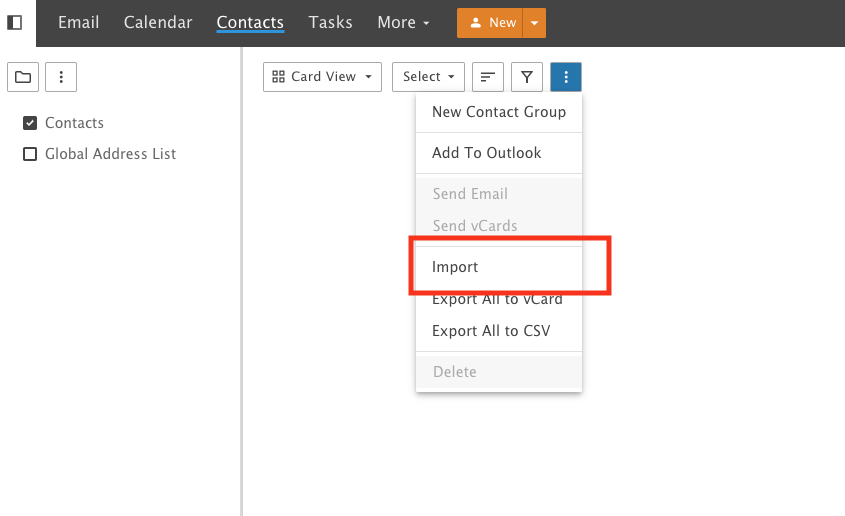Open the filter funnel icon

click(x=527, y=77)
